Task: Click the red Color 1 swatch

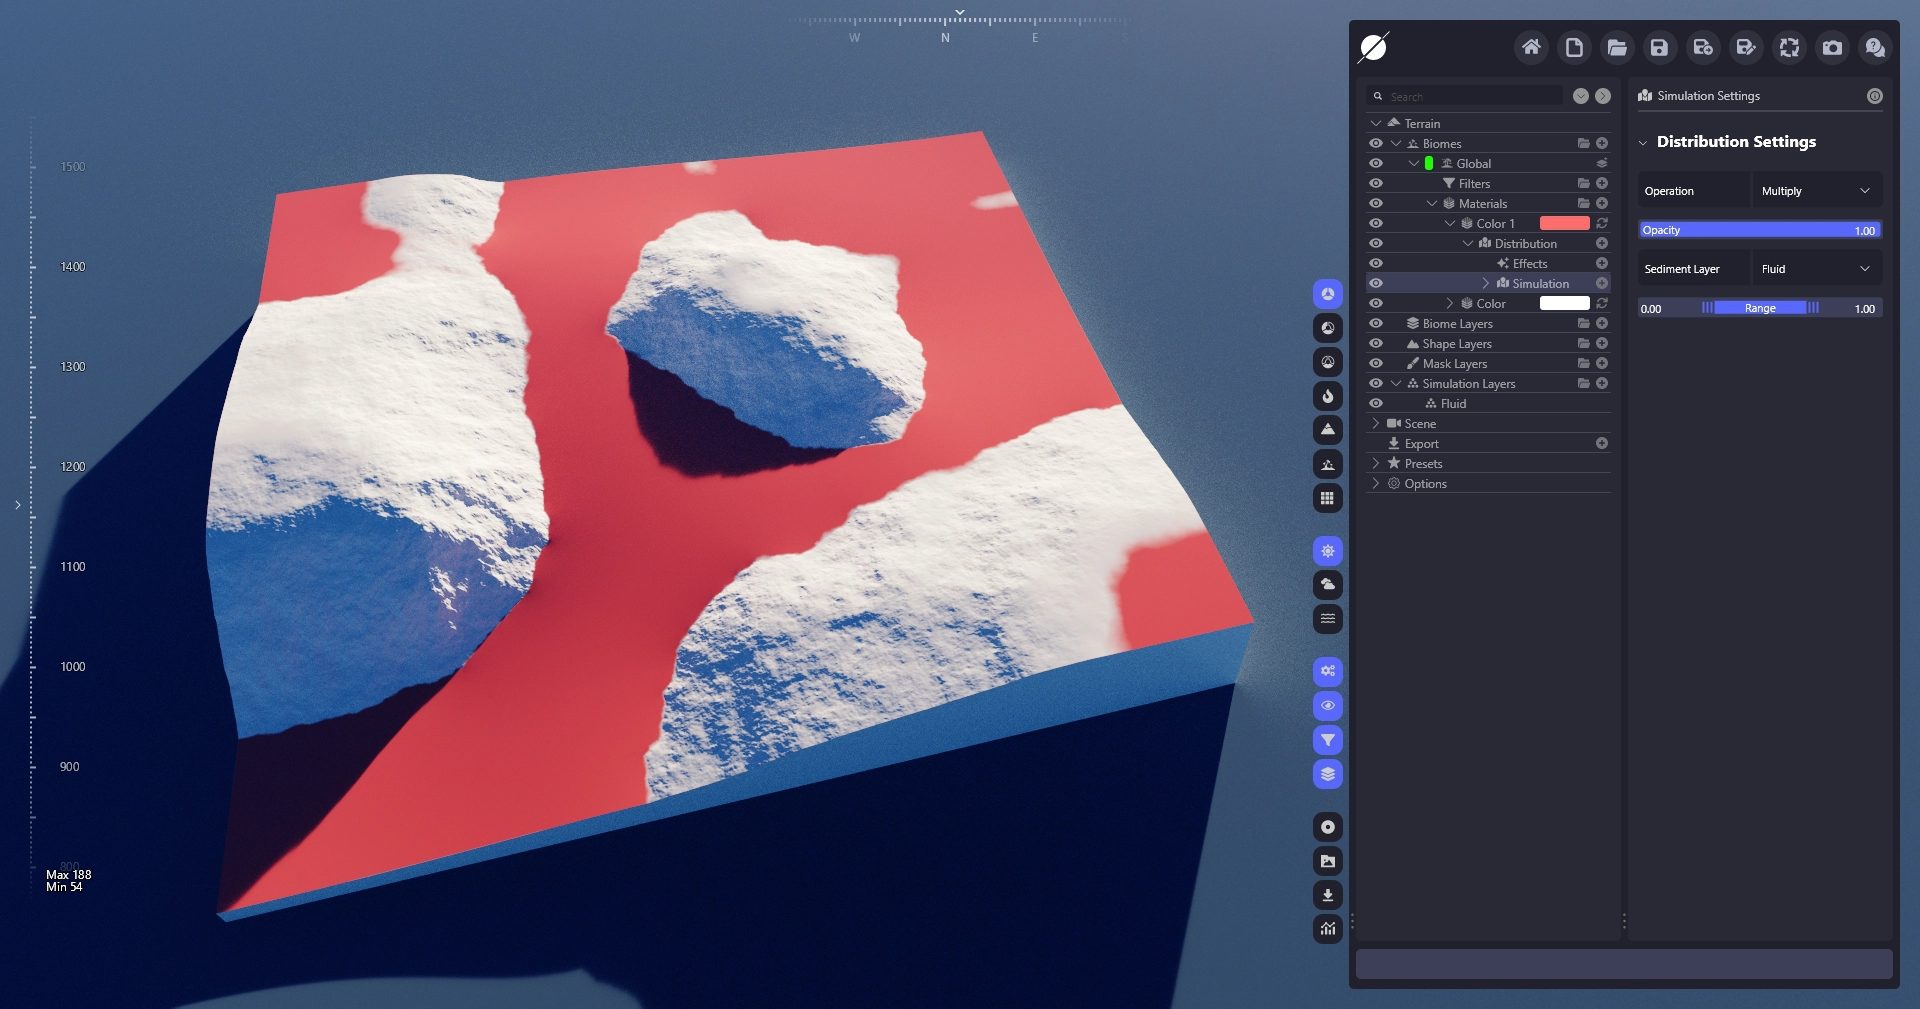Action: (1564, 223)
